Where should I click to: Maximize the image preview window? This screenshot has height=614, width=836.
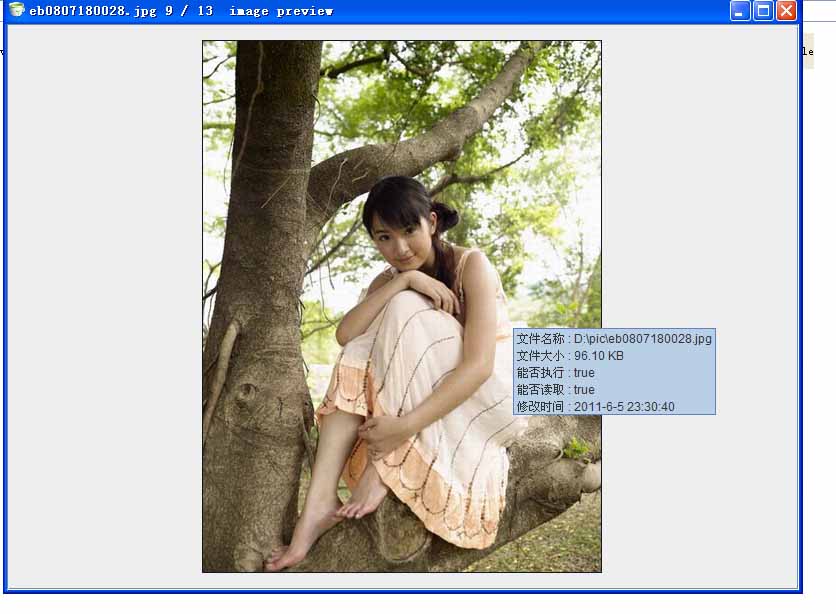[763, 11]
